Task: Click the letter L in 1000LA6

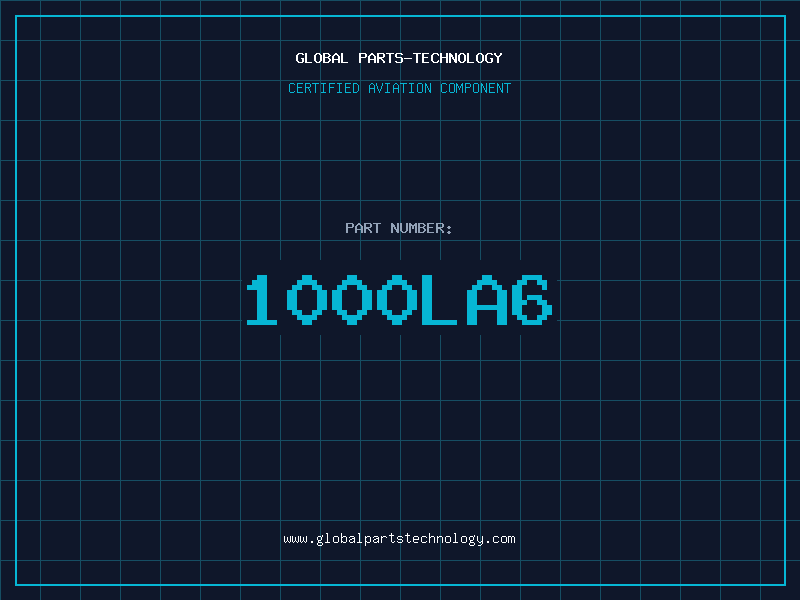Action: (x=438, y=300)
